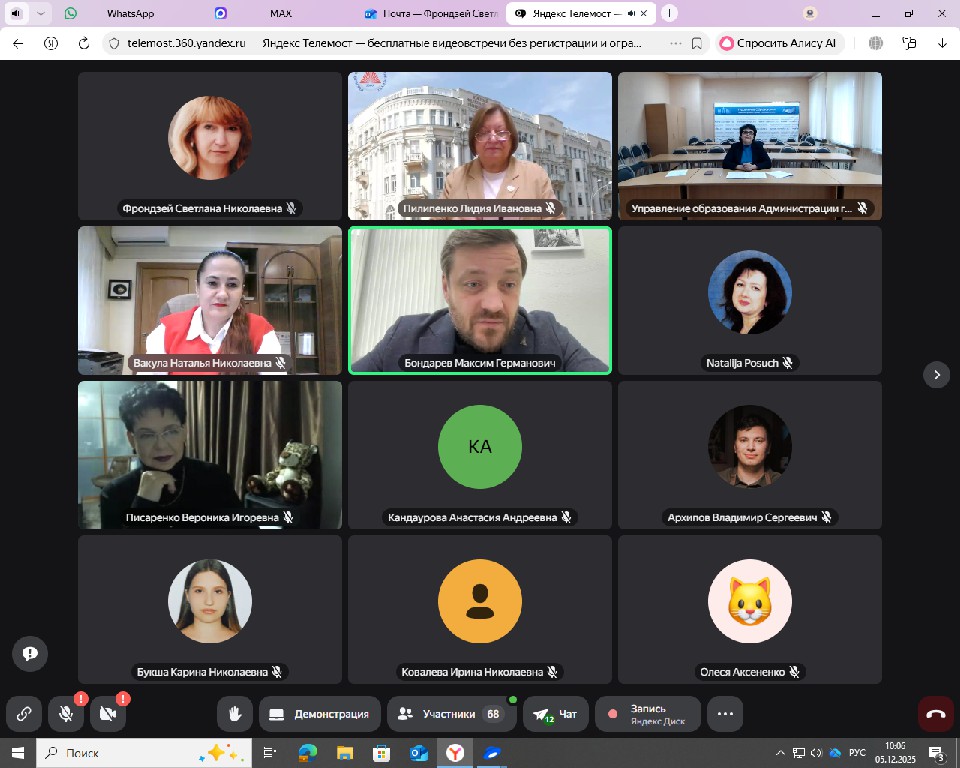Open the more options three-dots menu
Image resolution: width=960 pixels, height=768 pixels.
(725, 714)
